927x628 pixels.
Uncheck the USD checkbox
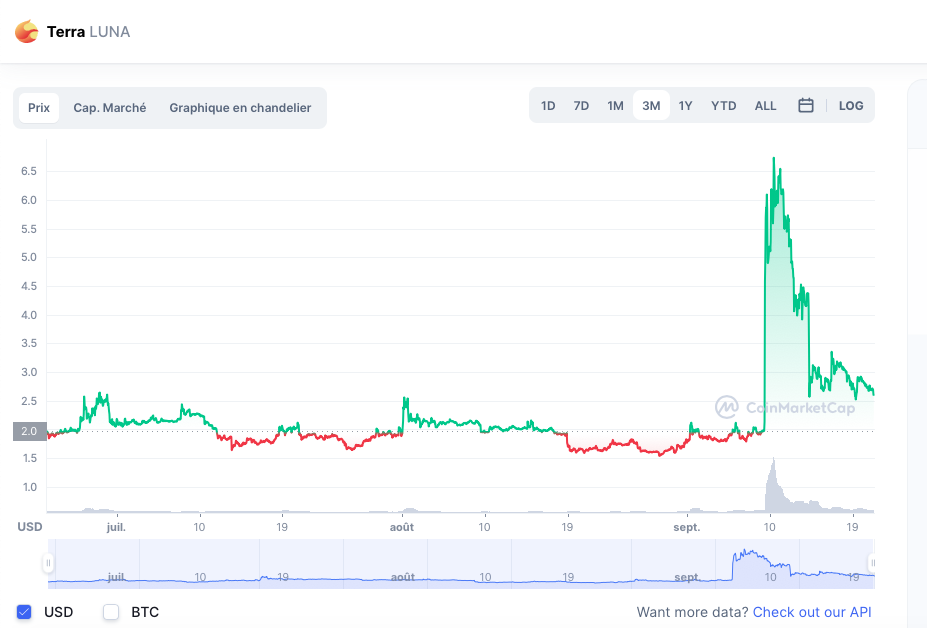pyautogui.click(x=24, y=612)
